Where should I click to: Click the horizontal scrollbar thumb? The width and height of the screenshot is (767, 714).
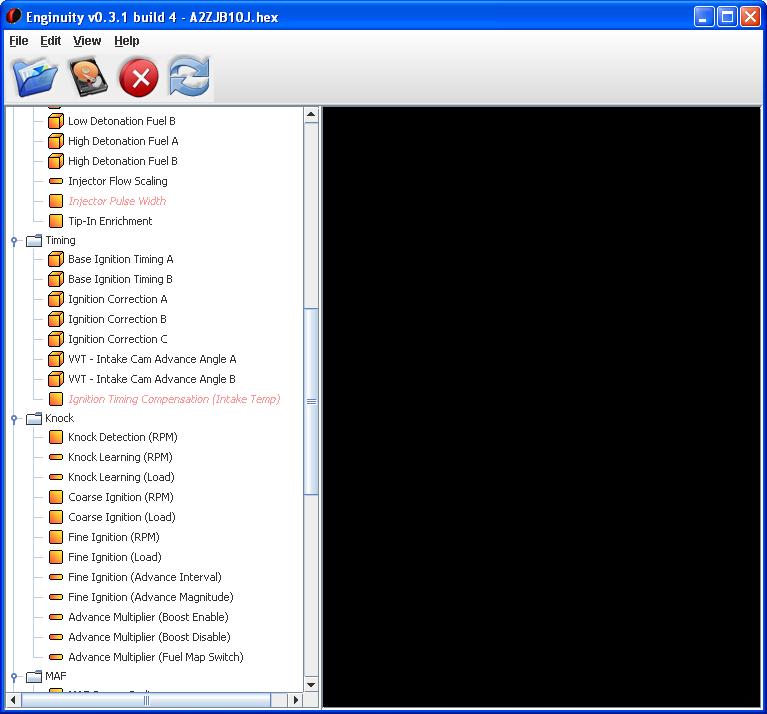coord(146,700)
